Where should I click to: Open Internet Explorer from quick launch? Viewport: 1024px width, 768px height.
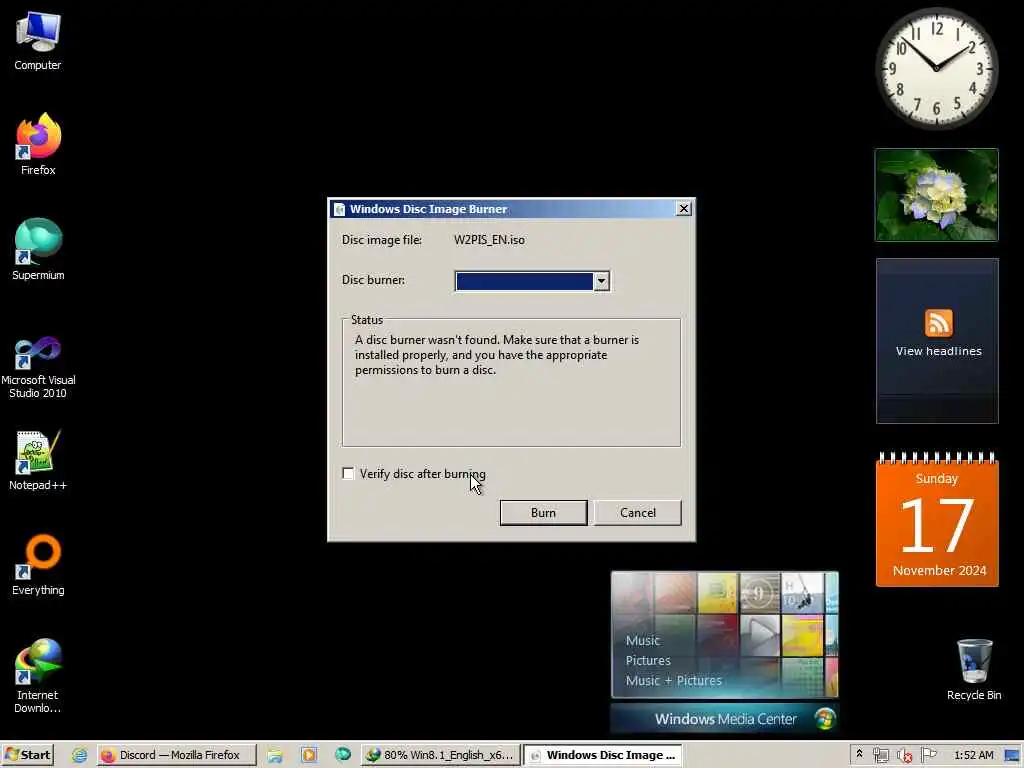(x=79, y=755)
